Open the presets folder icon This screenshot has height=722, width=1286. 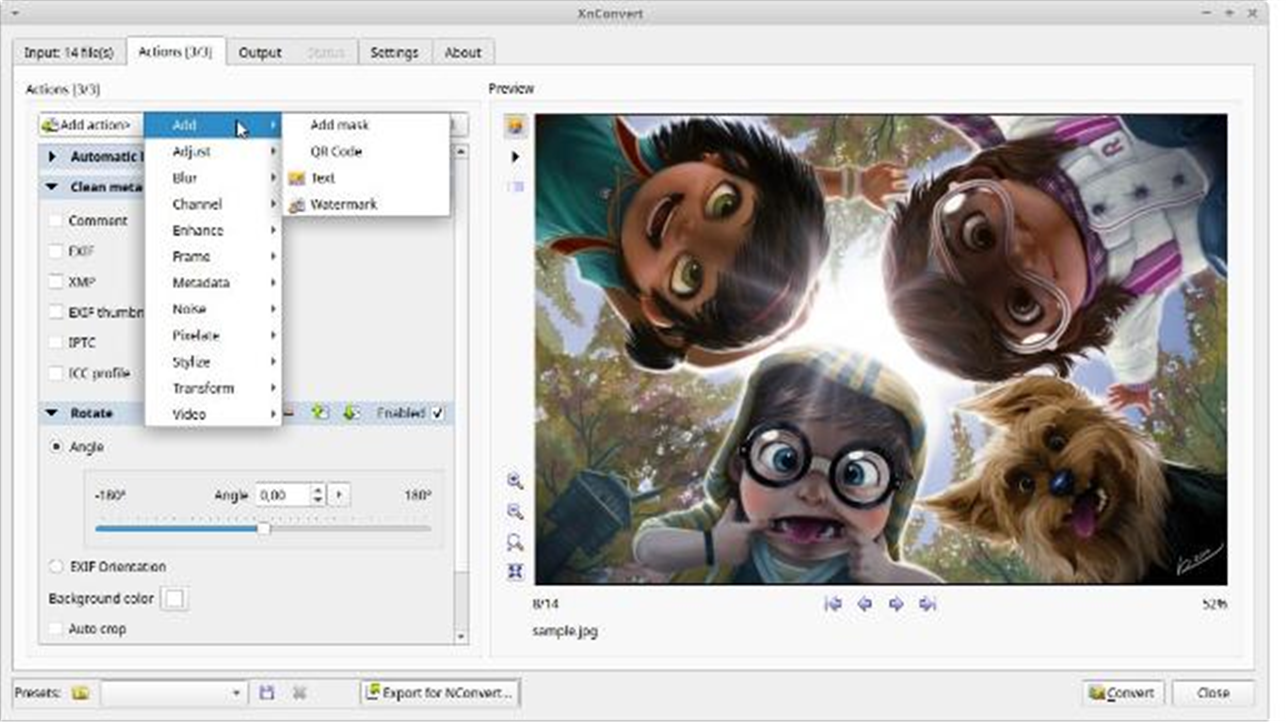coord(81,692)
